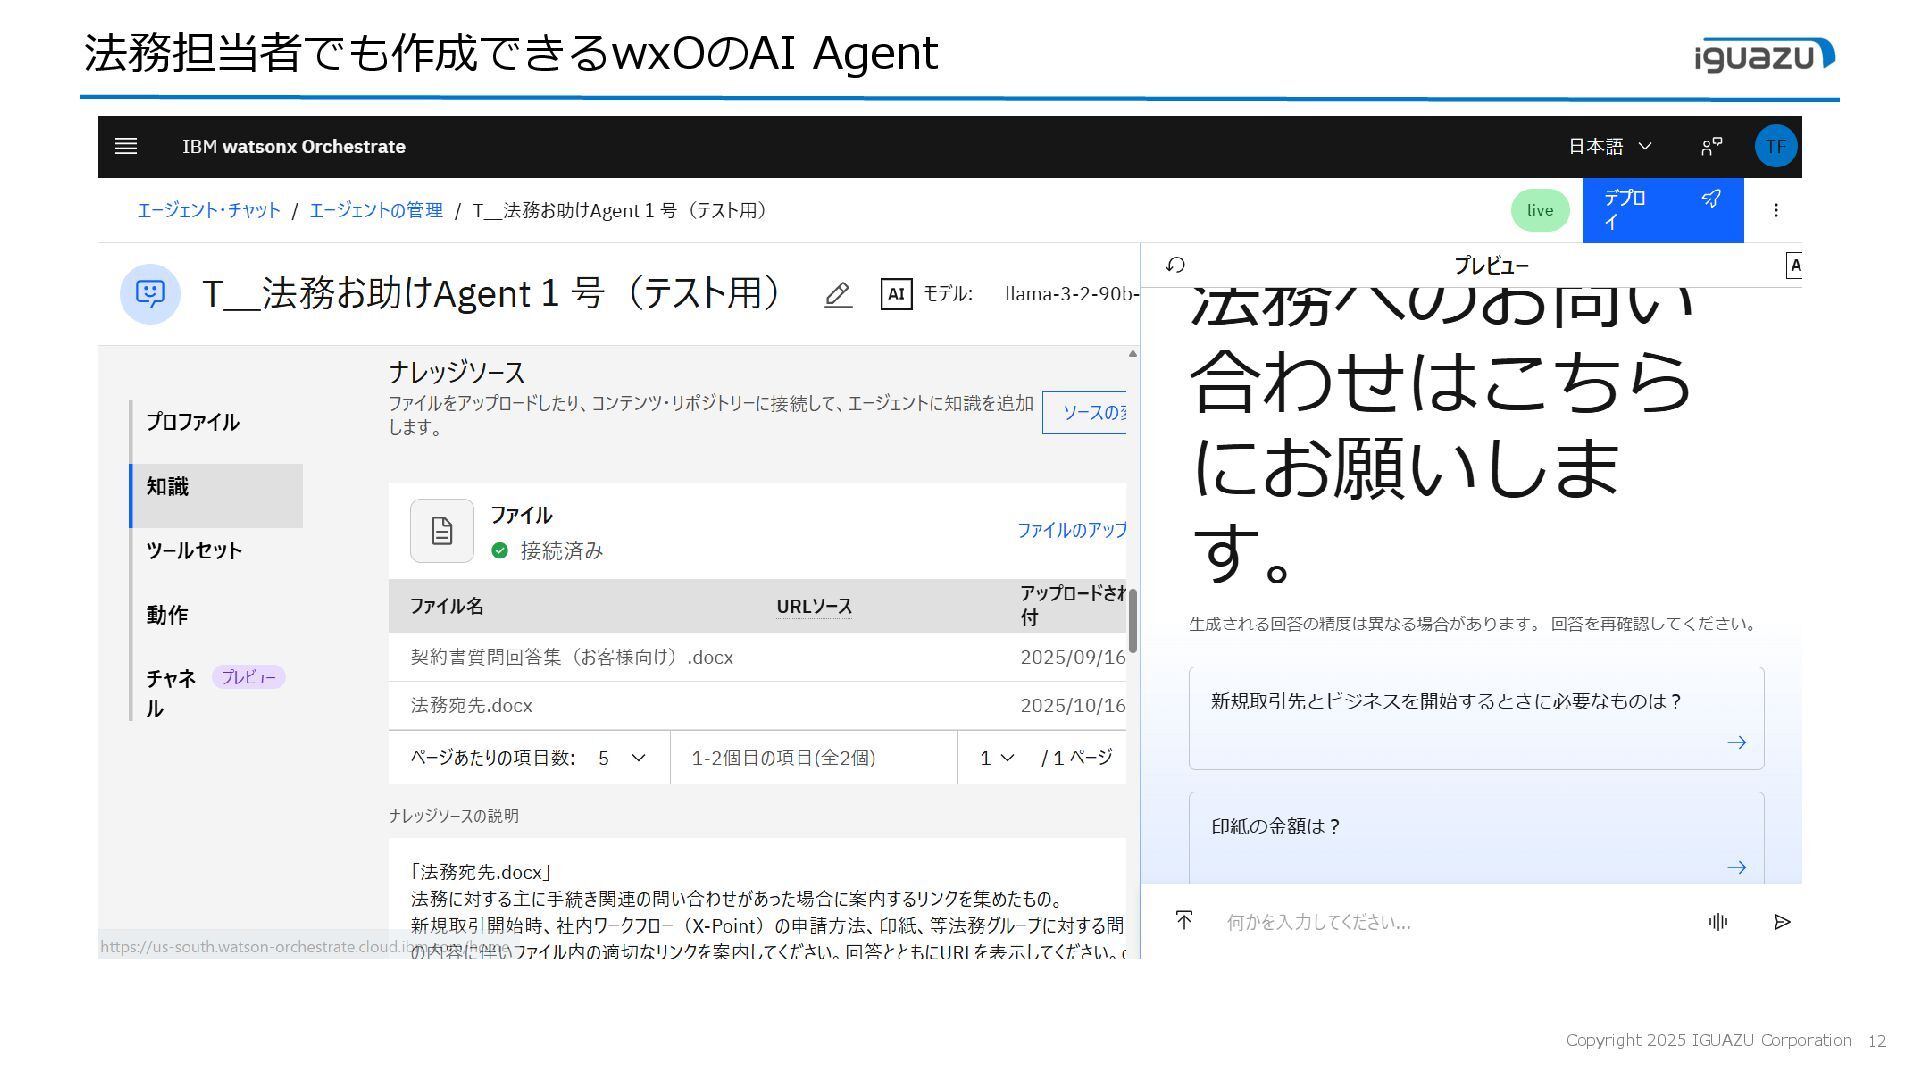Click the 印紙の金額は？ suggested prompt

point(1476,838)
